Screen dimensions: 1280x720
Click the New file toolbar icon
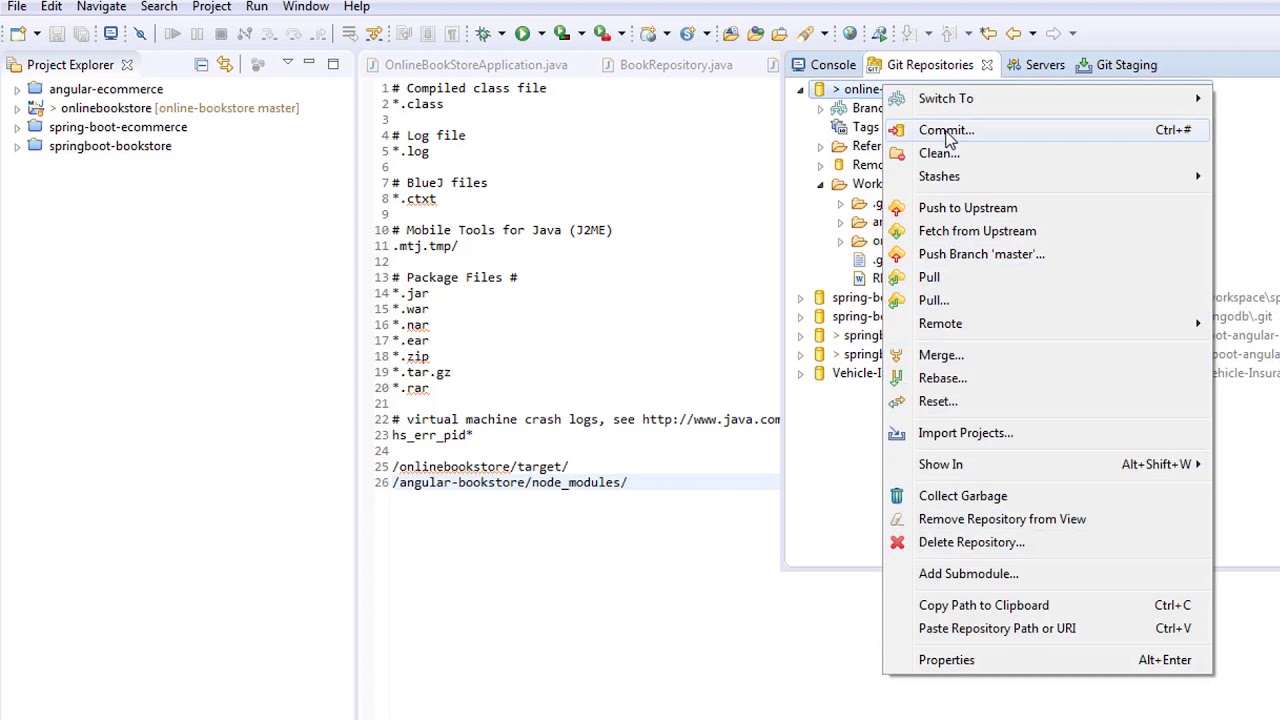(x=18, y=34)
